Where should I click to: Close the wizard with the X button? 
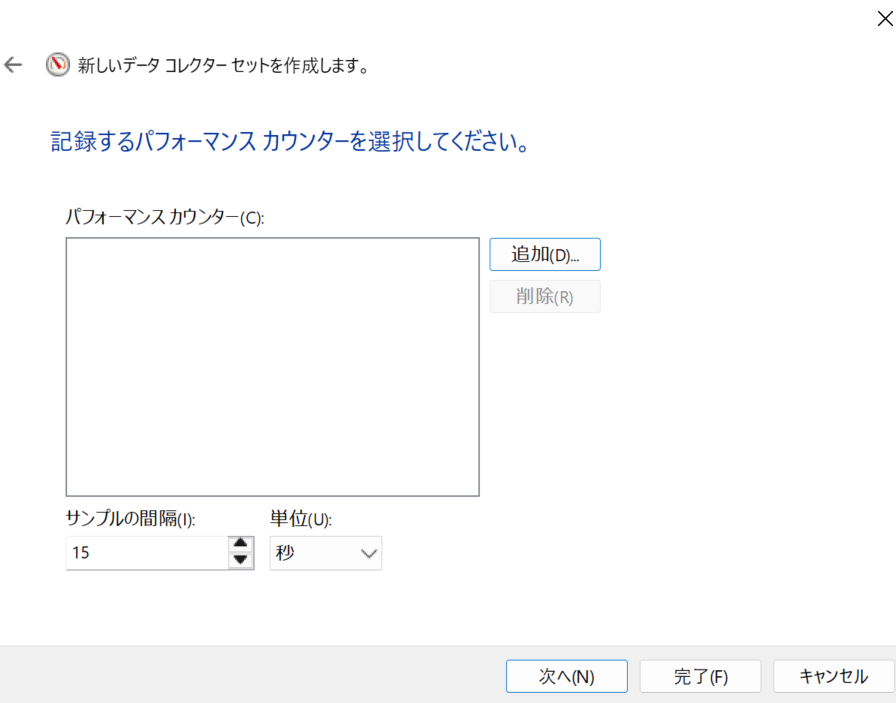pos(885,19)
